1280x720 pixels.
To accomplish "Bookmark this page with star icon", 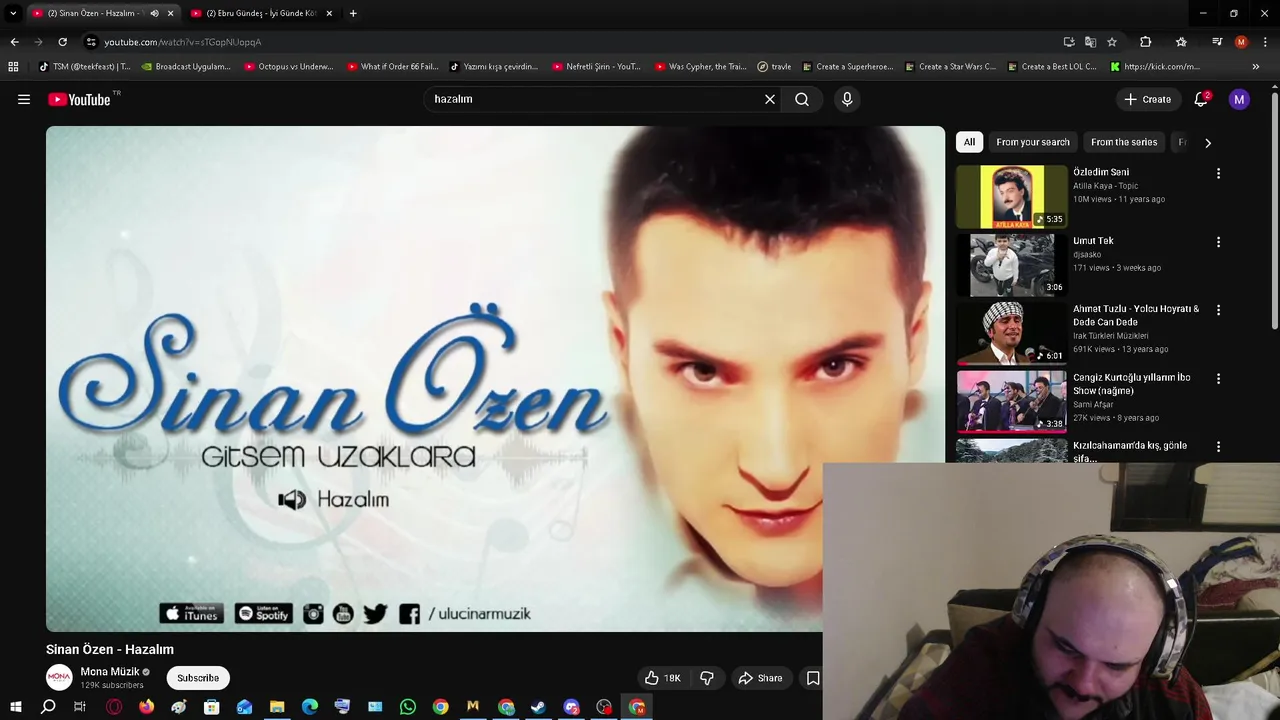I will (x=1112, y=42).
